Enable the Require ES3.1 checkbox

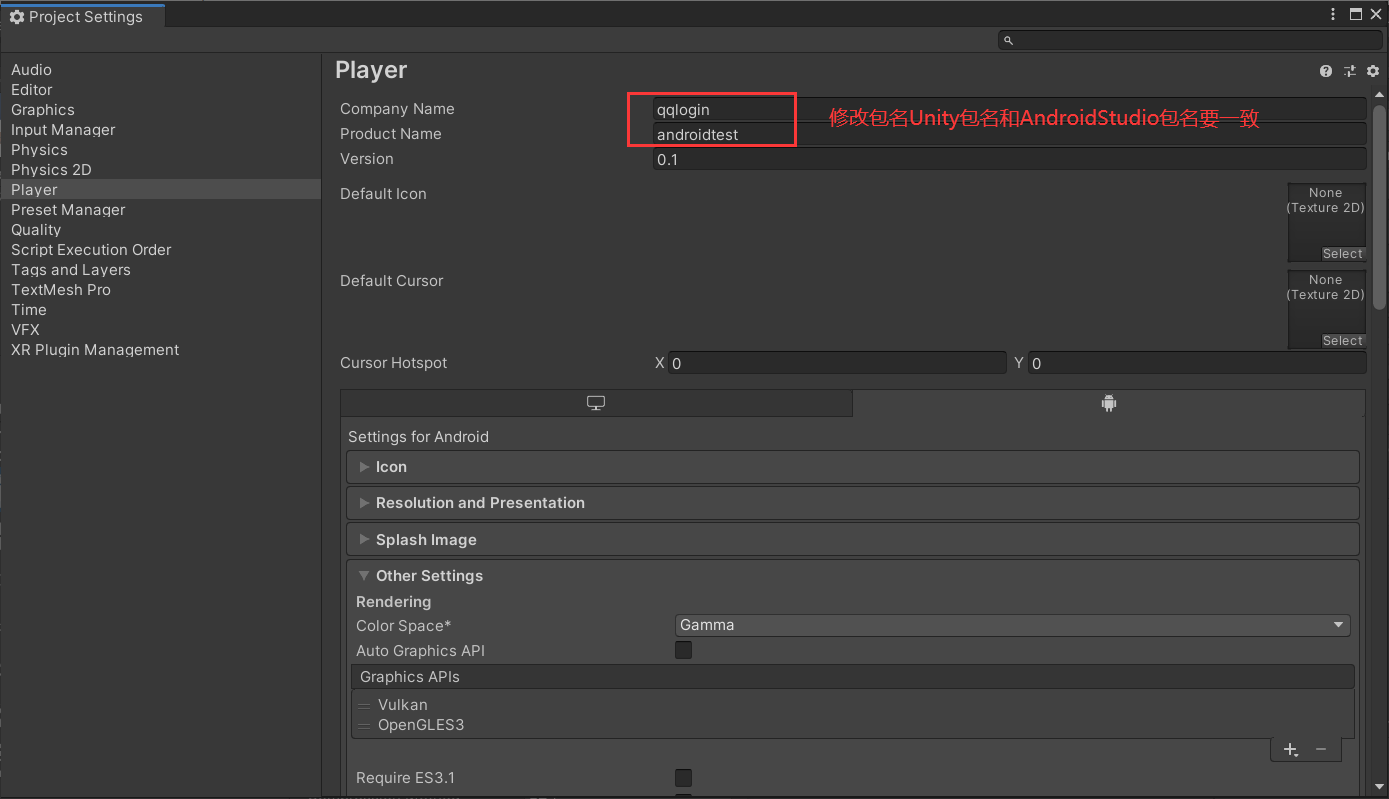(683, 777)
